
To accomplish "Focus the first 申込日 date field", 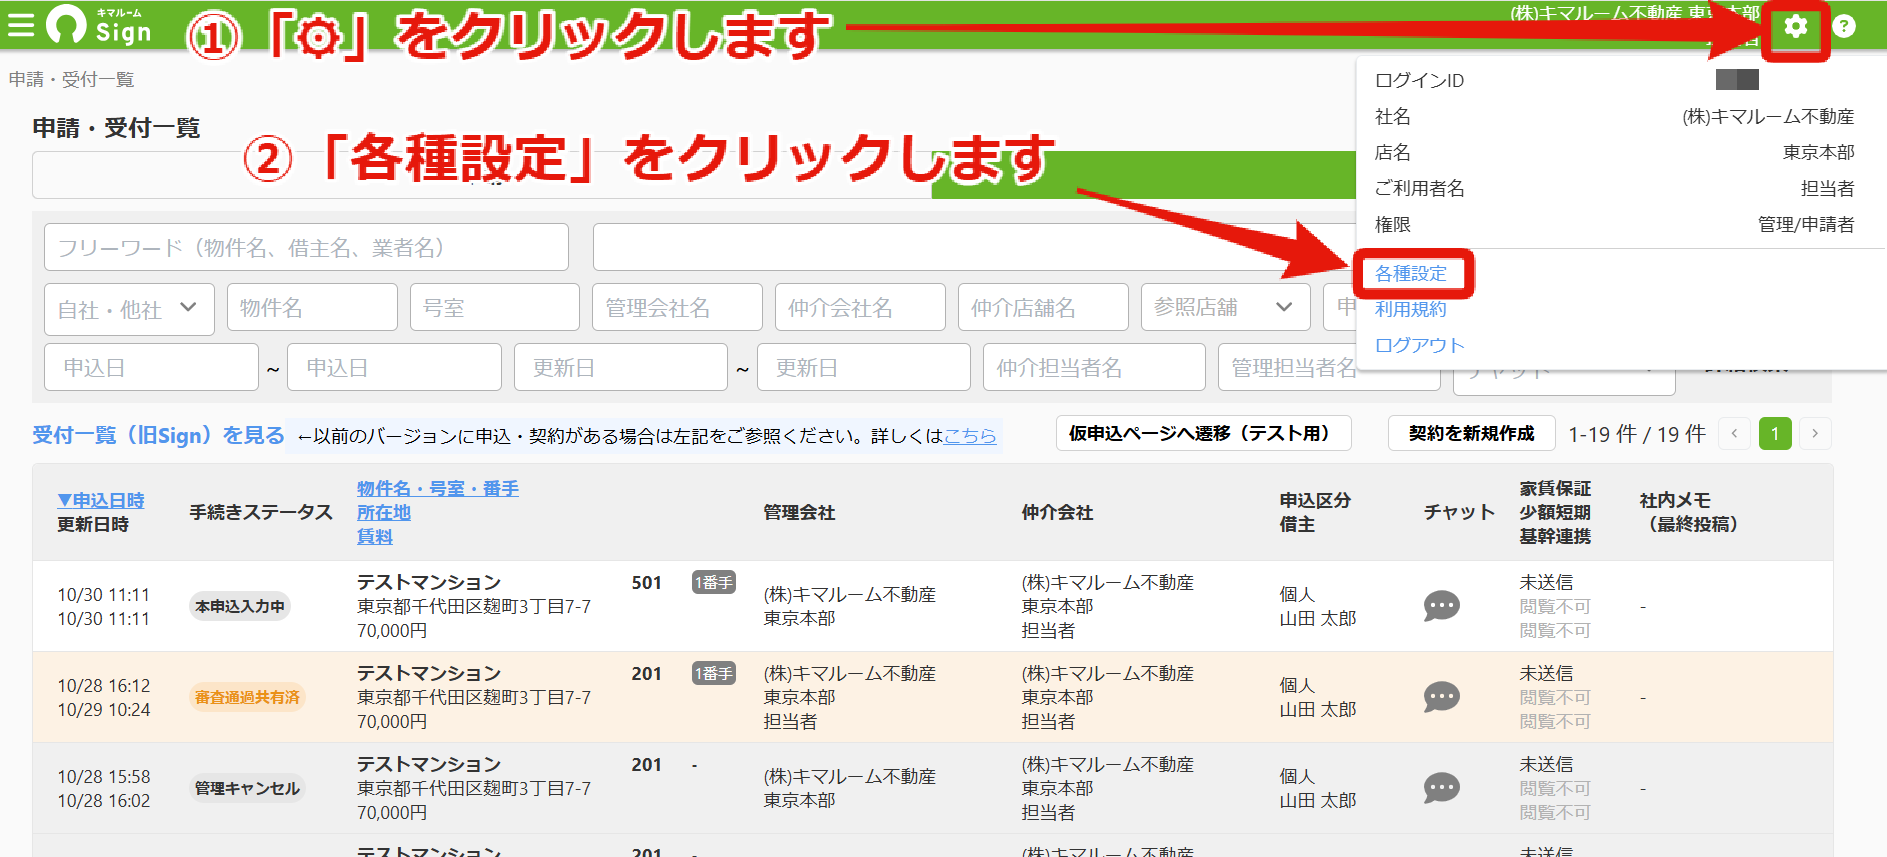I will (x=151, y=367).
